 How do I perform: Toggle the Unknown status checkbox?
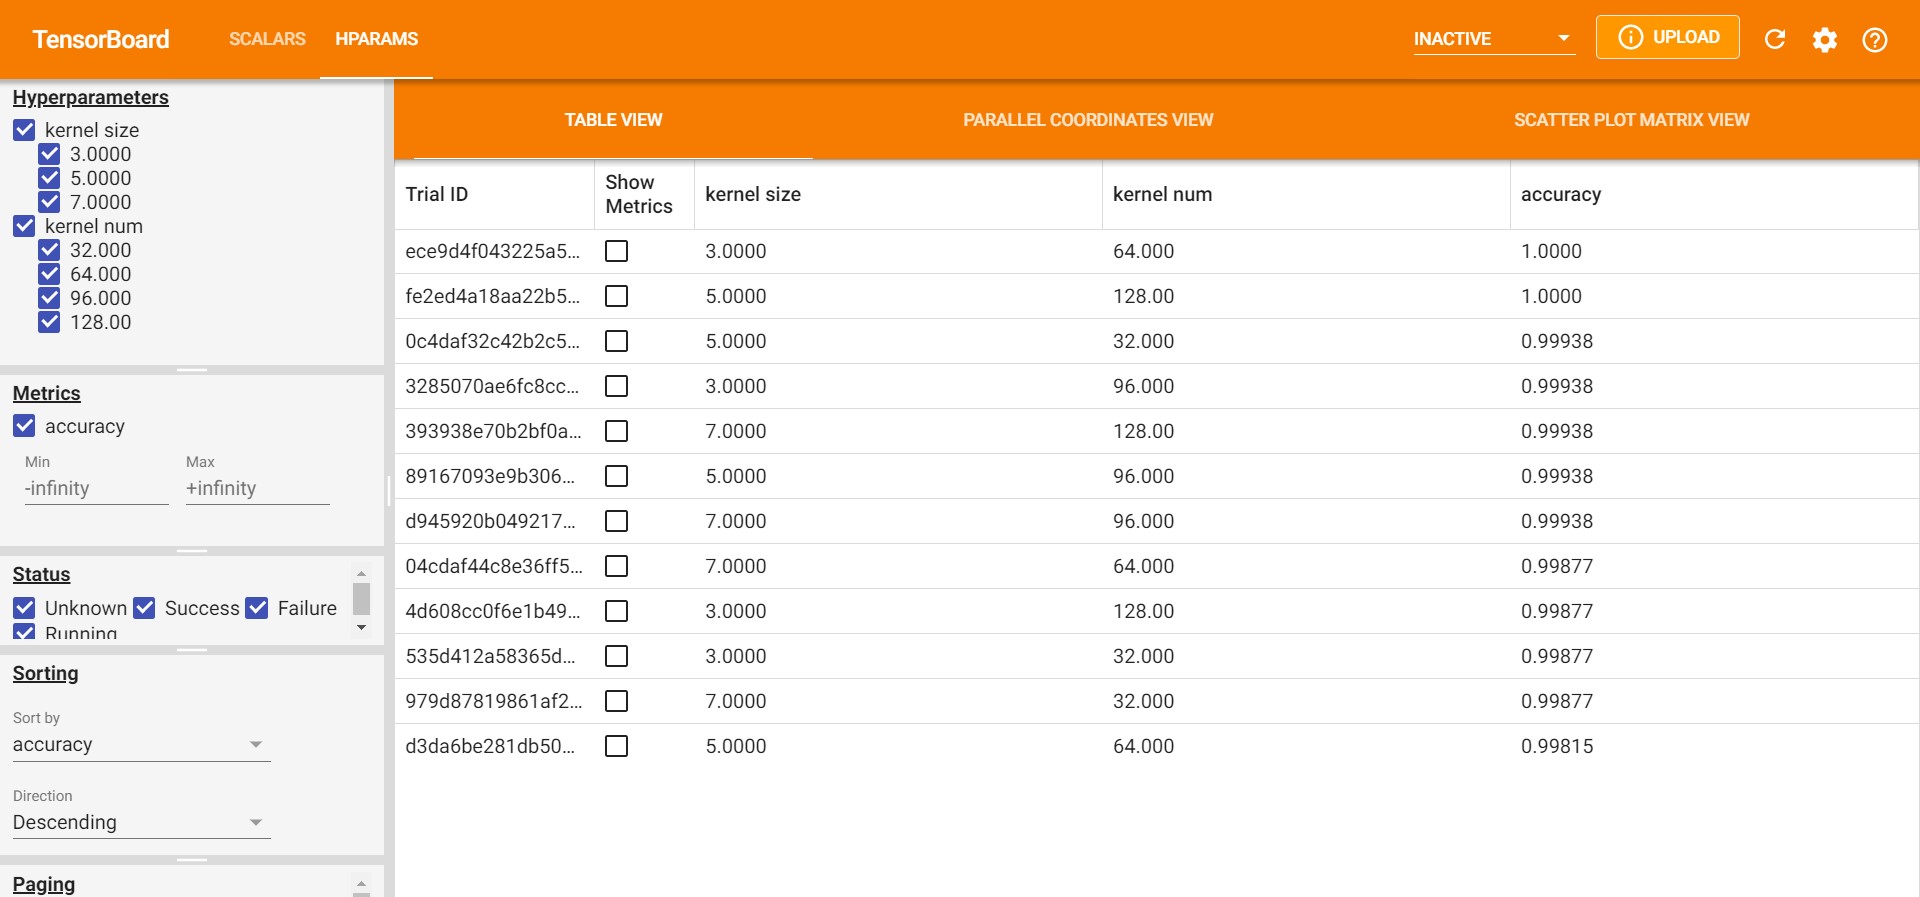coord(24,608)
